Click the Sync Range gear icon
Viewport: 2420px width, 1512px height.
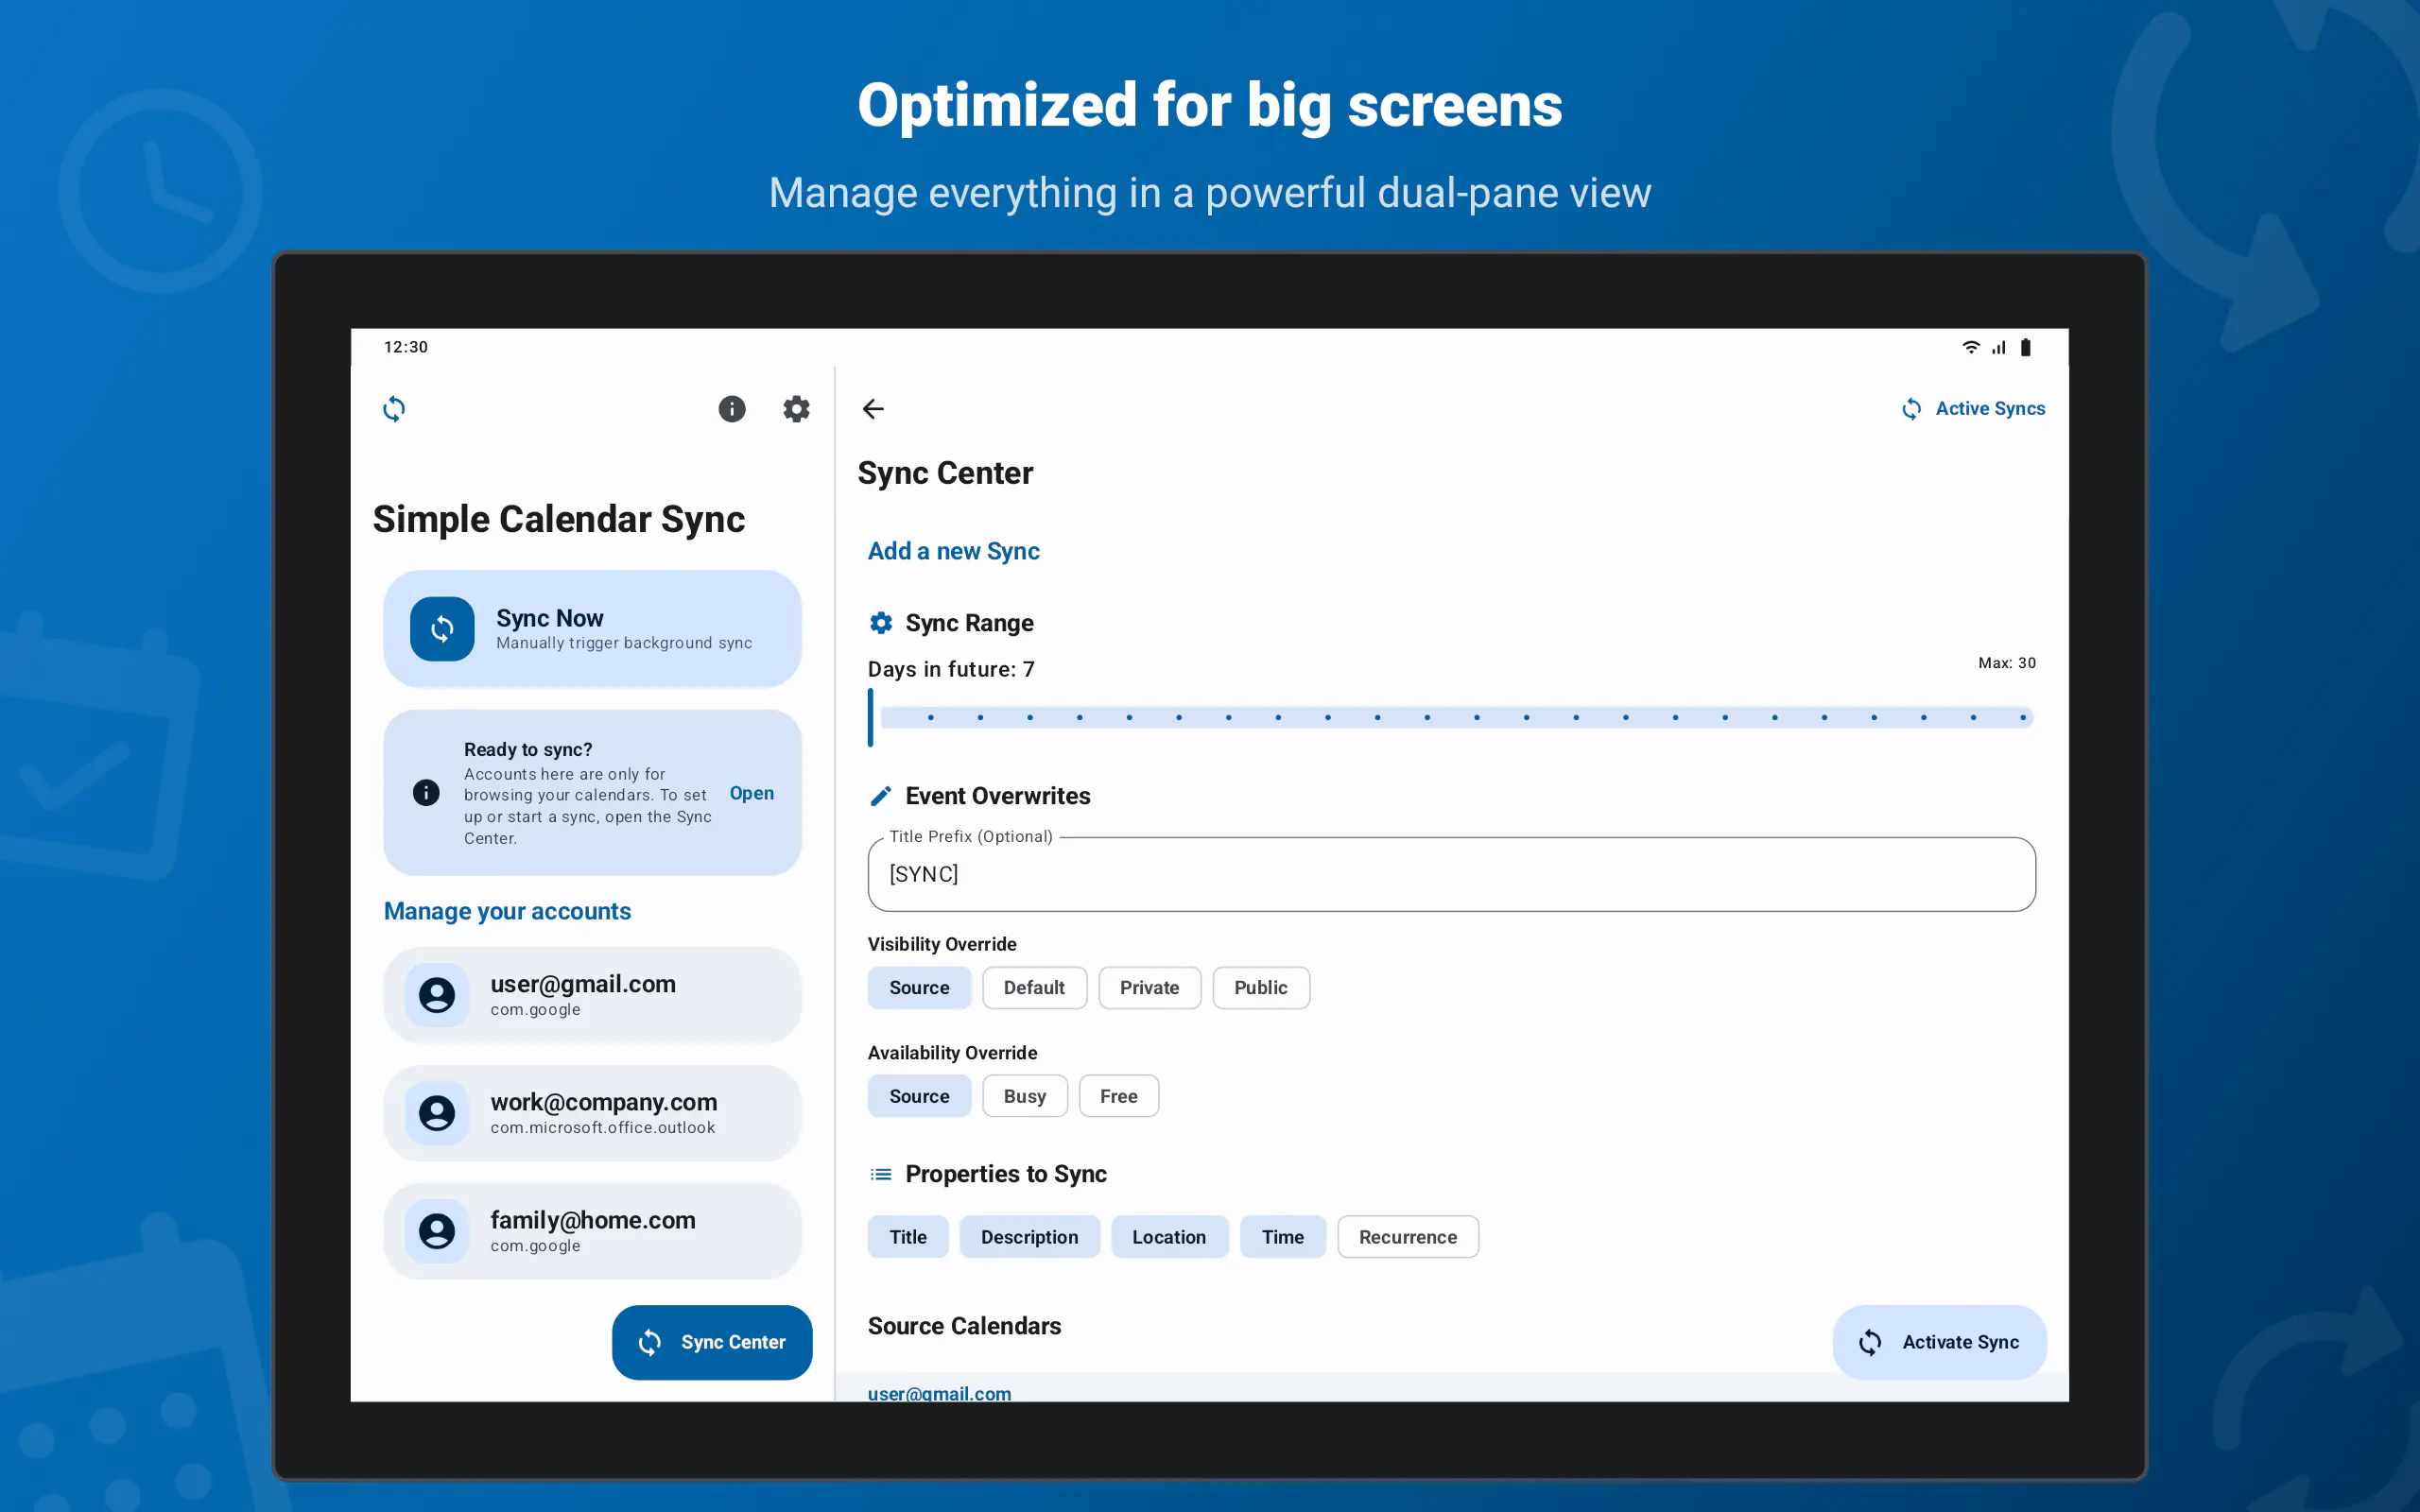pos(881,623)
